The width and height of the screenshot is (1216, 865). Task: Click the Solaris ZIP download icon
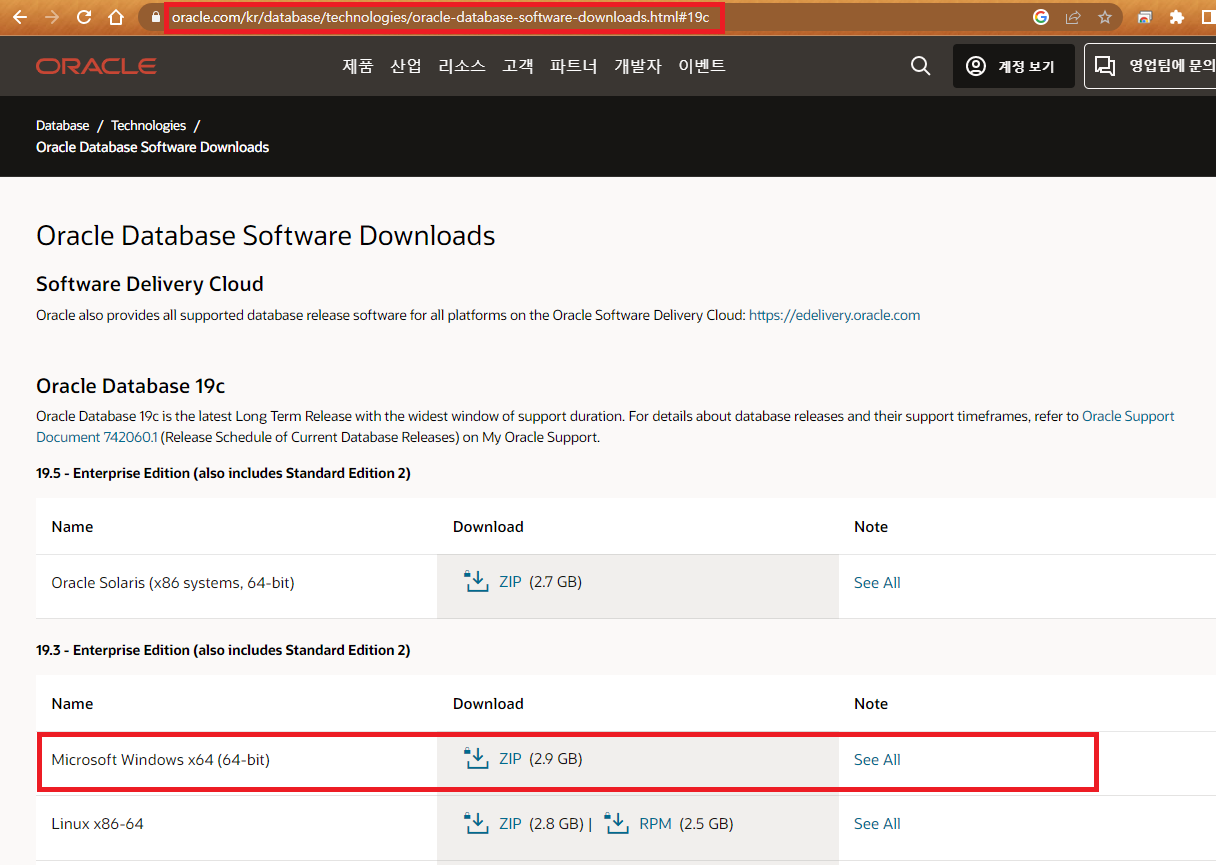point(476,581)
